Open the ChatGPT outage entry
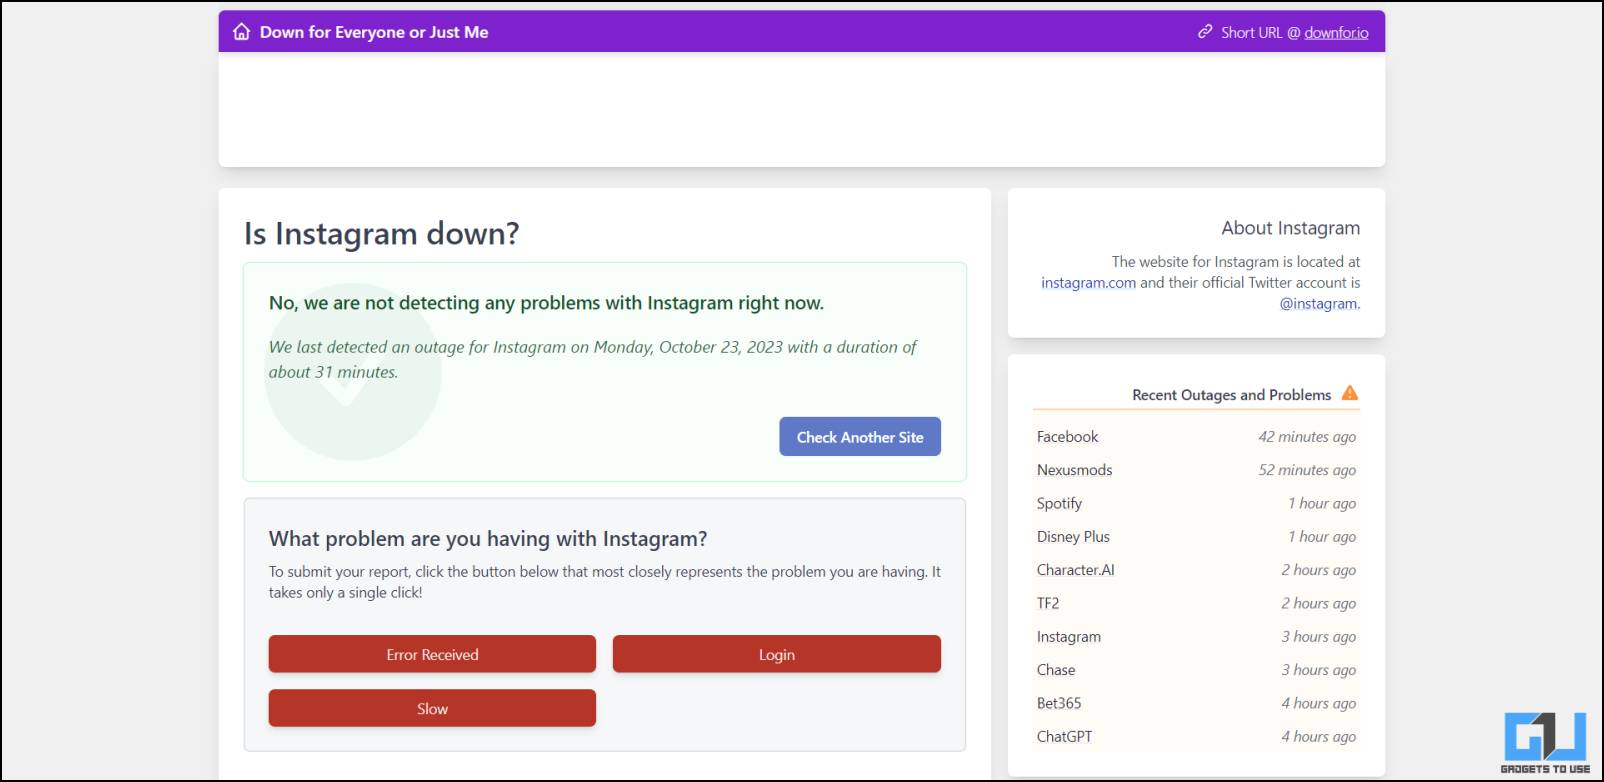This screenshot has height=782, width=1604. click(1064, 736)
